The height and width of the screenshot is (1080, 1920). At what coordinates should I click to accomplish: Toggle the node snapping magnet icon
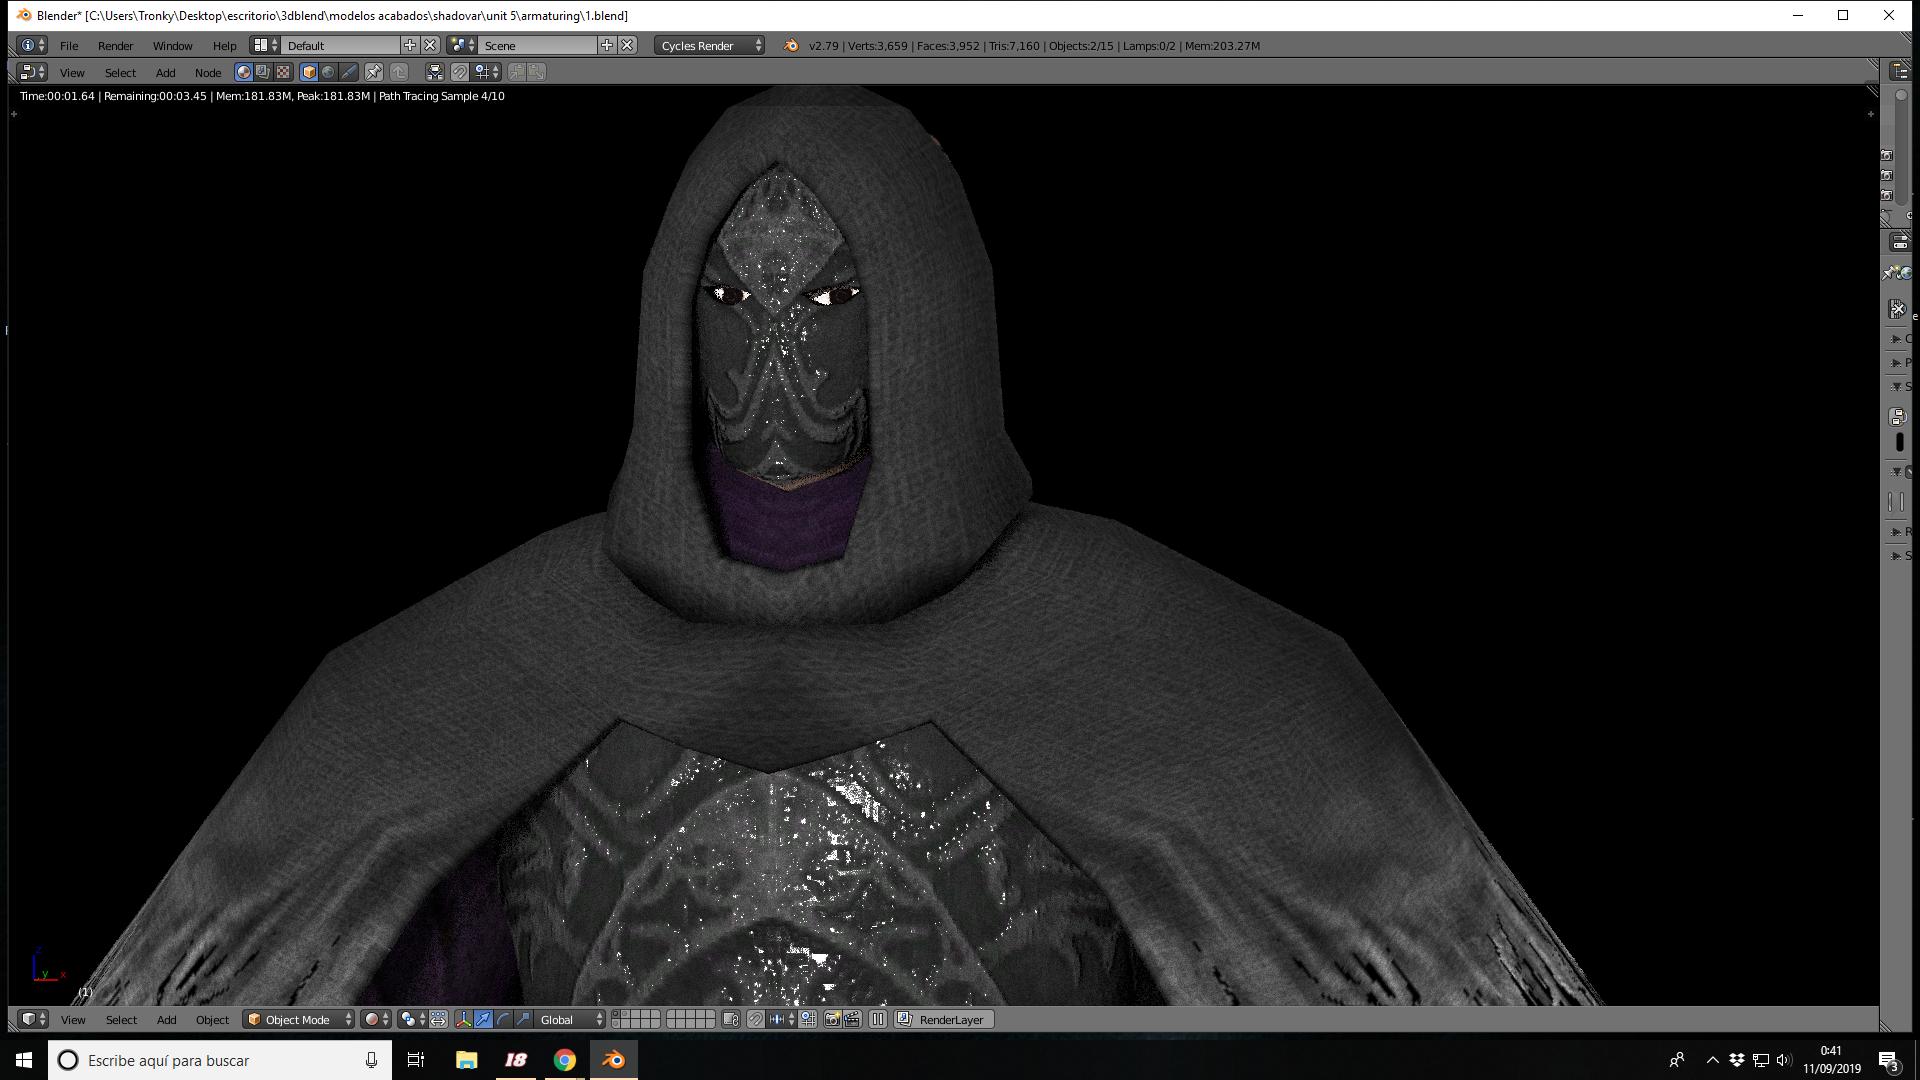point(459,72)
